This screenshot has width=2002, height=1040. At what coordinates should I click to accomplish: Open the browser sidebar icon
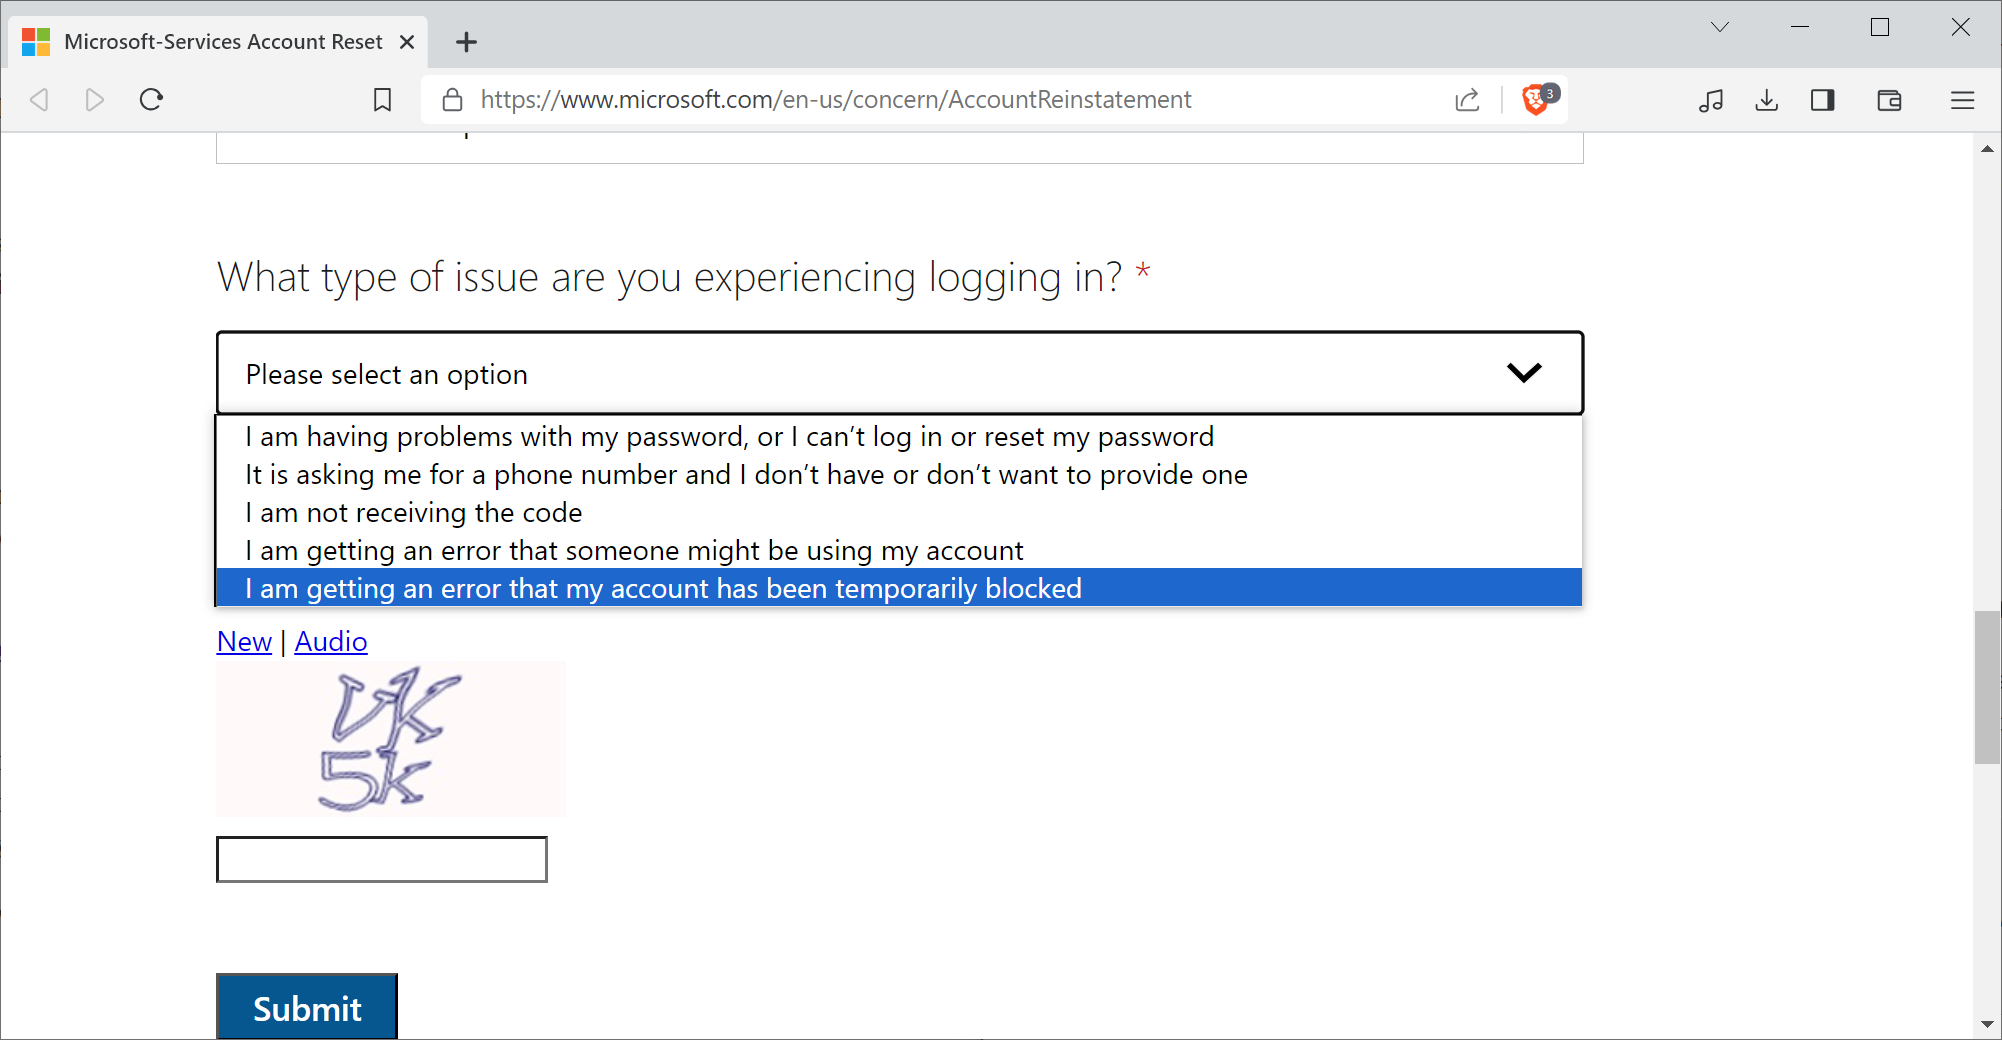tap(1822, 100)
